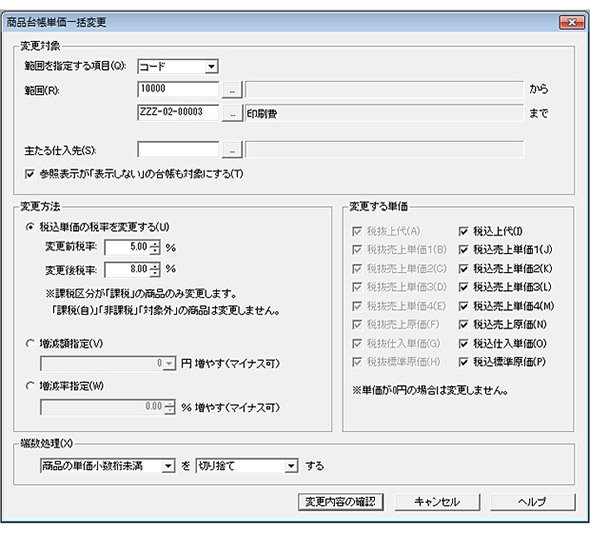Click the キャンセル button
Image resolution: width=590 pixels, height=533 pixels.
(x=437, y=502)
